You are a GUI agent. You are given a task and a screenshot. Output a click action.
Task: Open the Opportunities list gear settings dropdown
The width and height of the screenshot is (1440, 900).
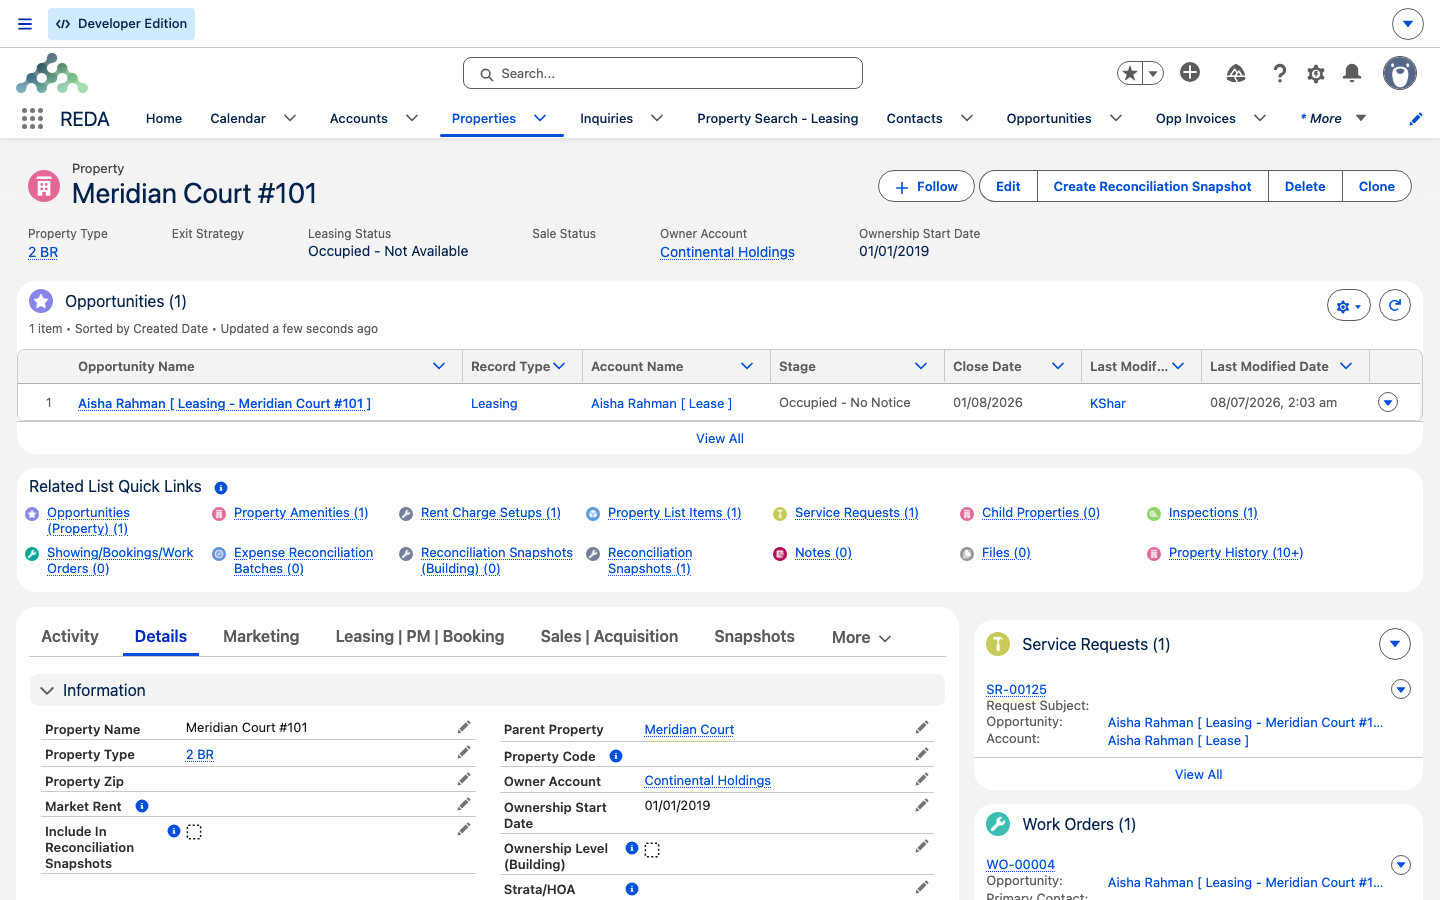pyautogui.click(x=1349, y=306)
